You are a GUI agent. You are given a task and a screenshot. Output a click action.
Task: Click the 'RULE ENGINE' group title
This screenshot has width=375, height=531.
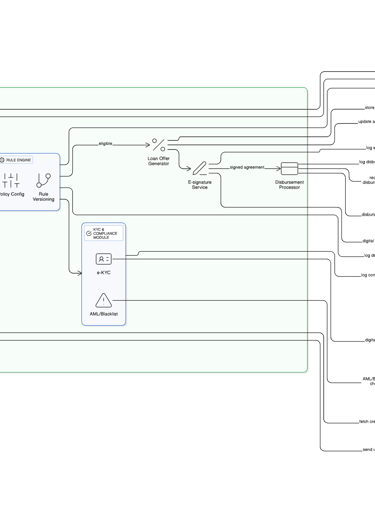tap(18, 160)
